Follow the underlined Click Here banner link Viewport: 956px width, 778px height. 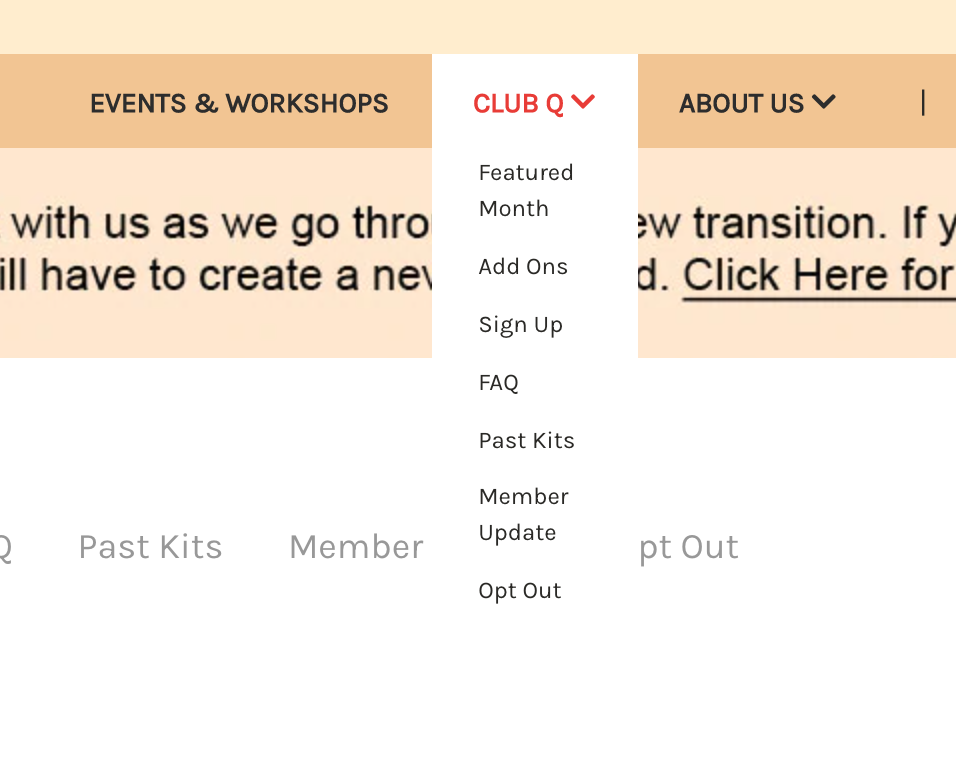pyautogui.click(x=818, y=275)
